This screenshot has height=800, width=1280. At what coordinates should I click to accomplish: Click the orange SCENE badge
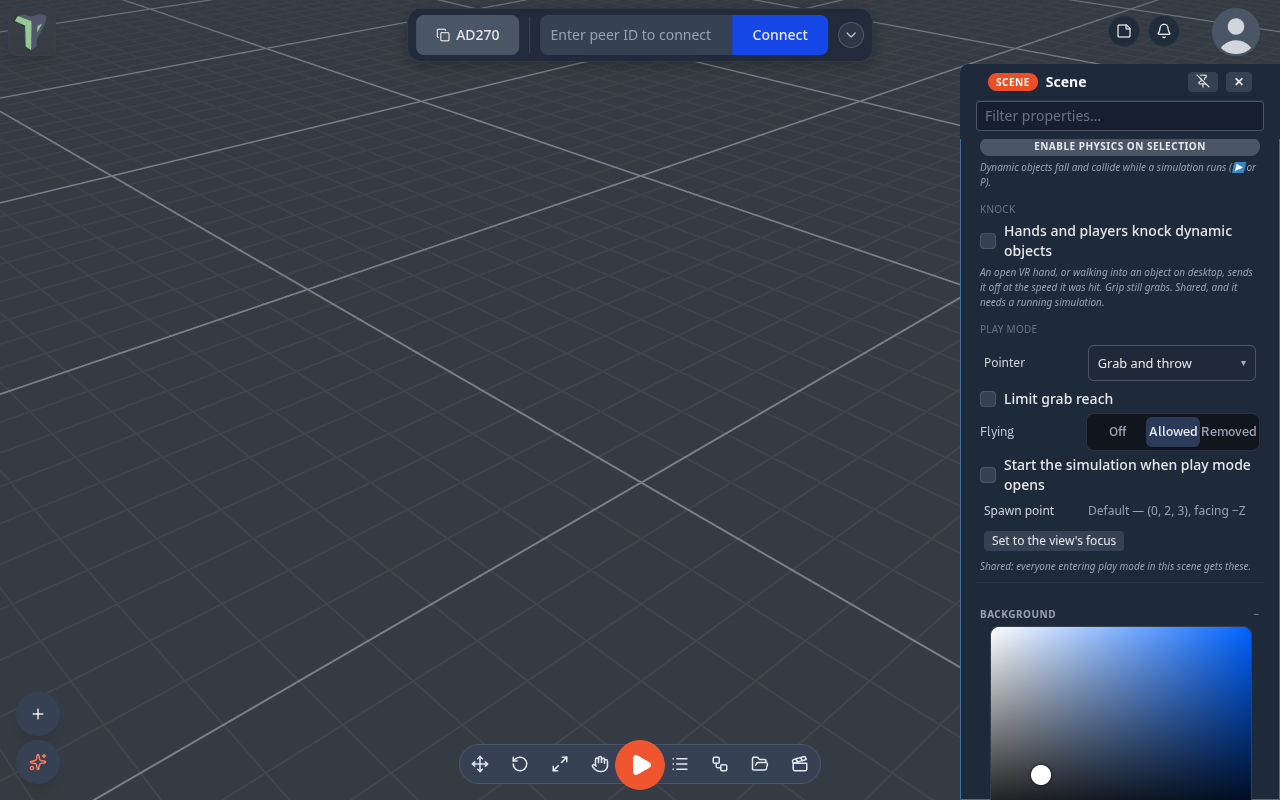pos(1013,82)
